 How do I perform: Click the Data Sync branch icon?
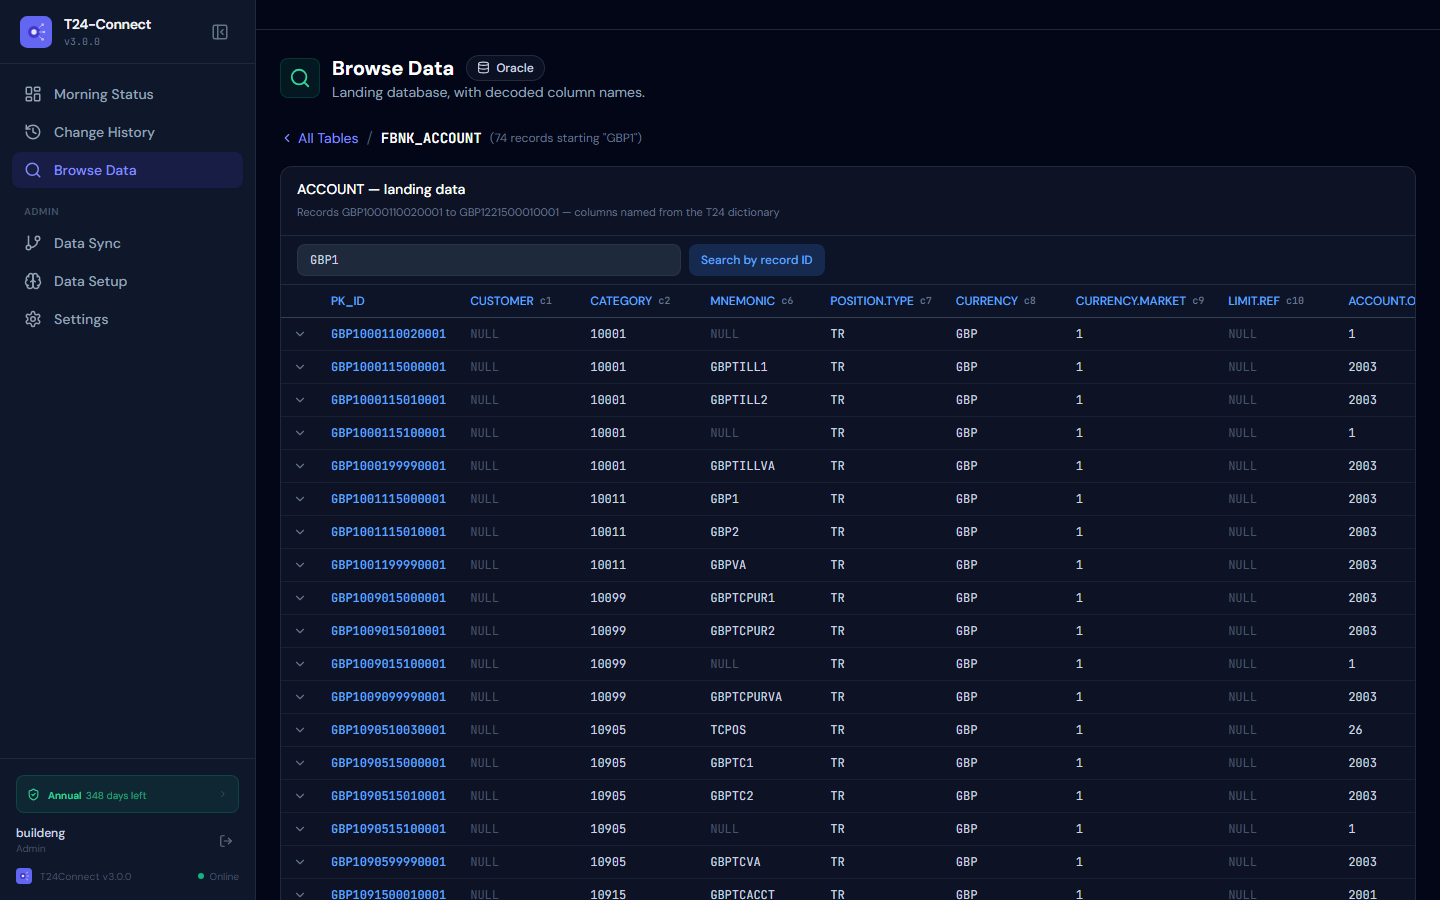[x=33, y=243]
